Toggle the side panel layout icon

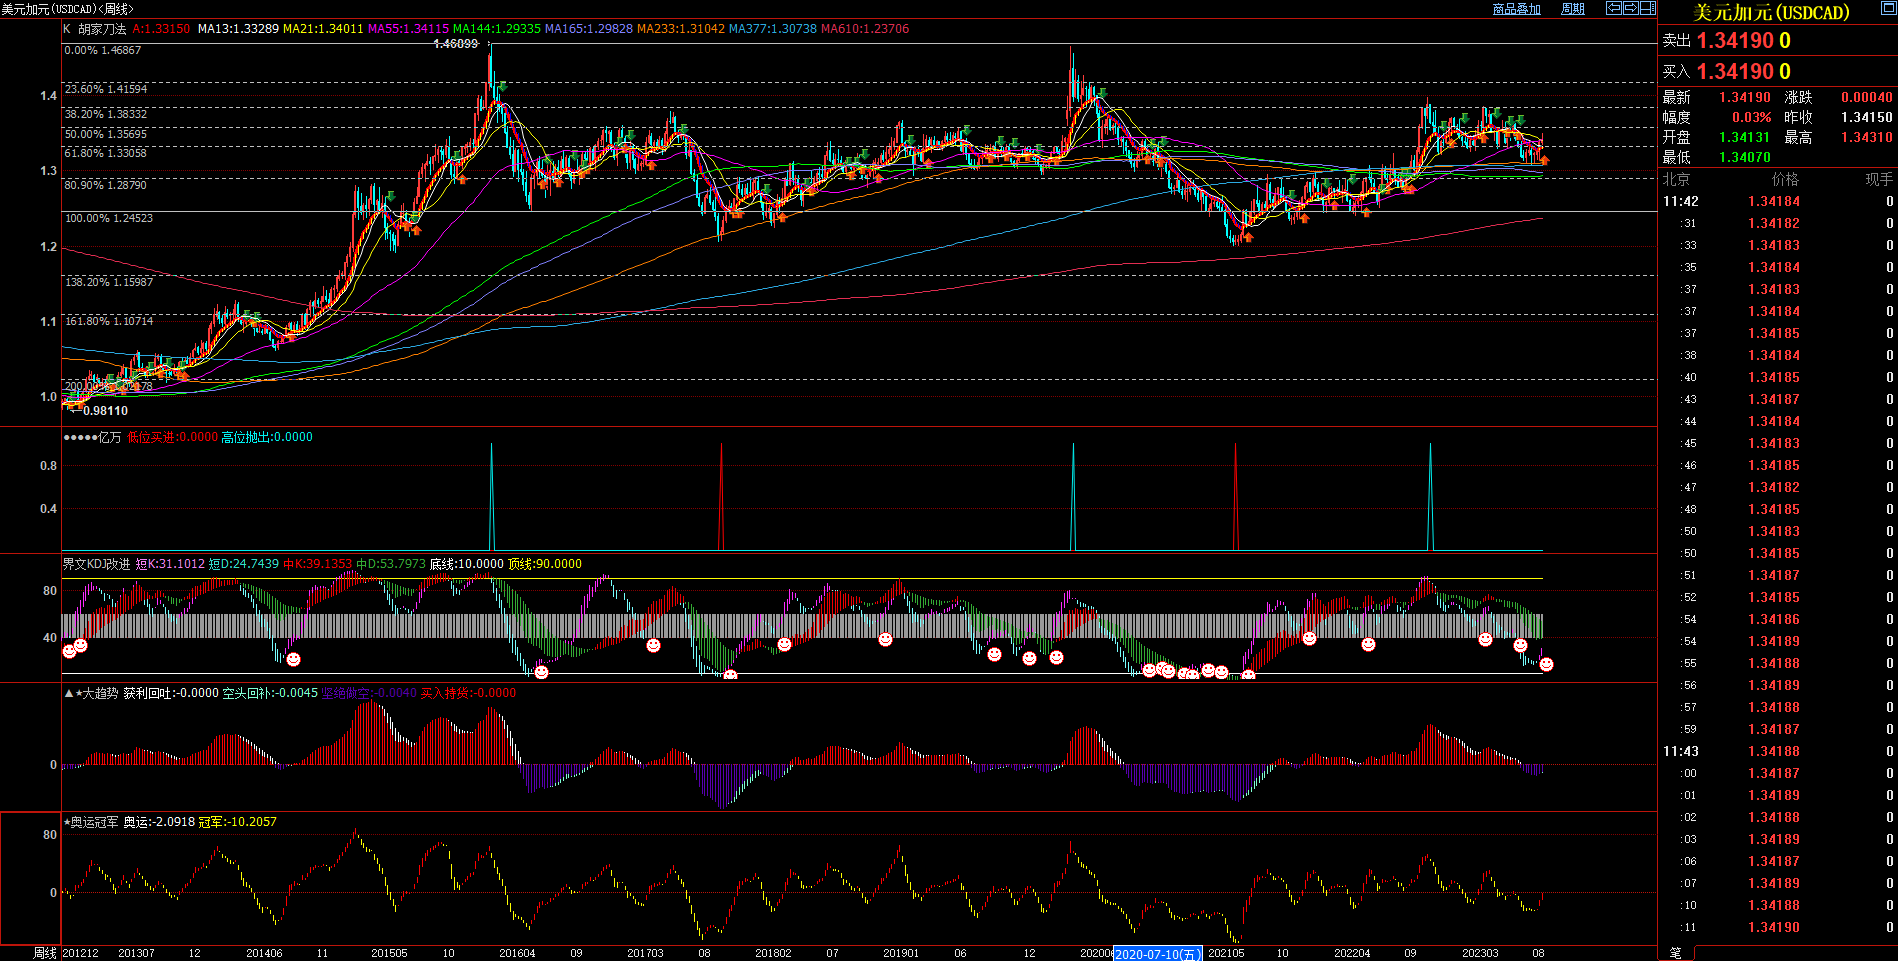pos(1647,8)
